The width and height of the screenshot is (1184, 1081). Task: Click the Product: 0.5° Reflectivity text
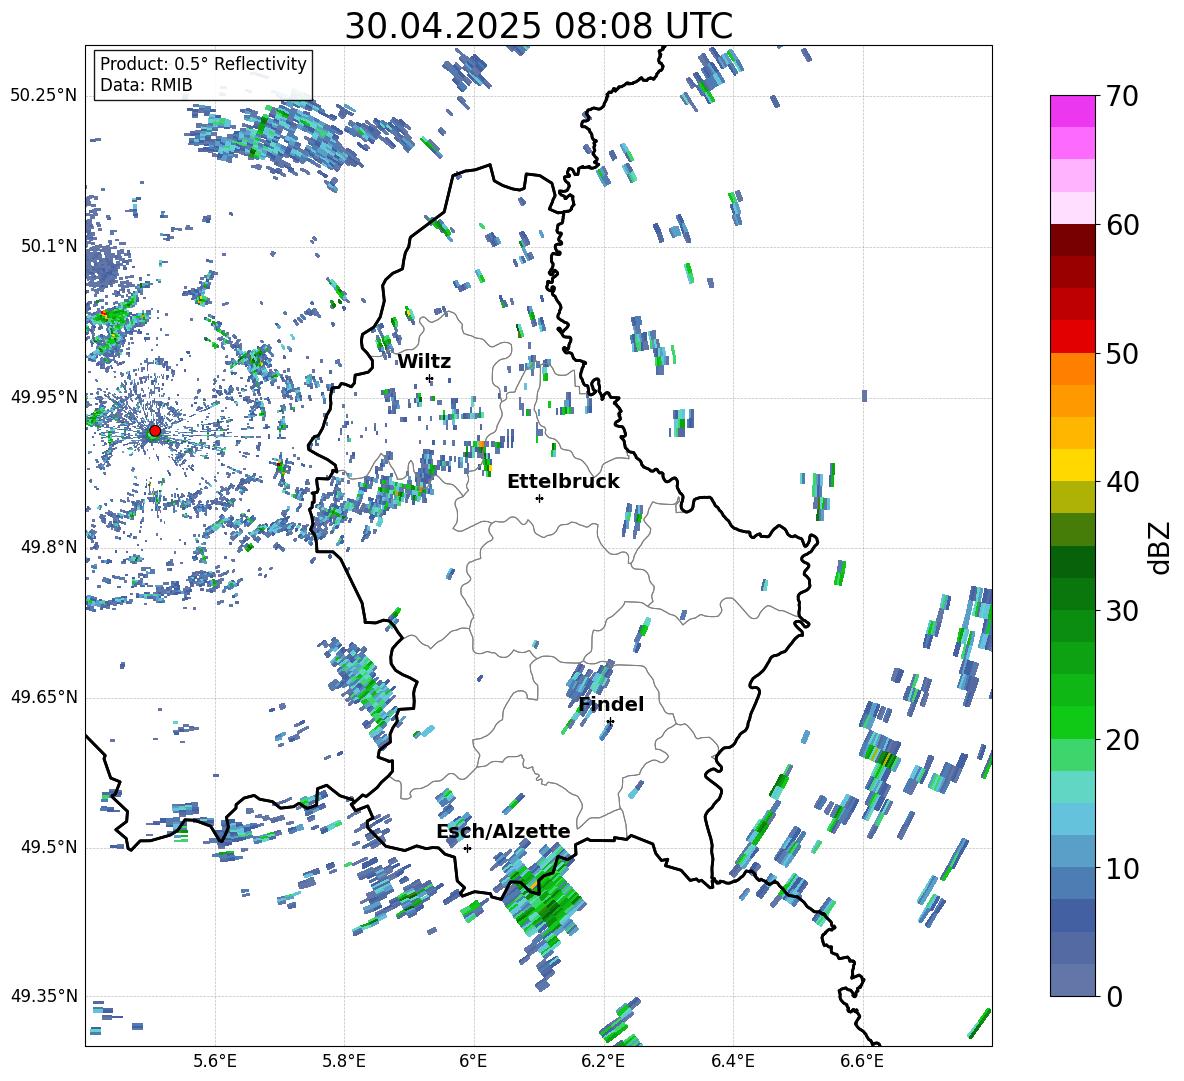[203, 63]
